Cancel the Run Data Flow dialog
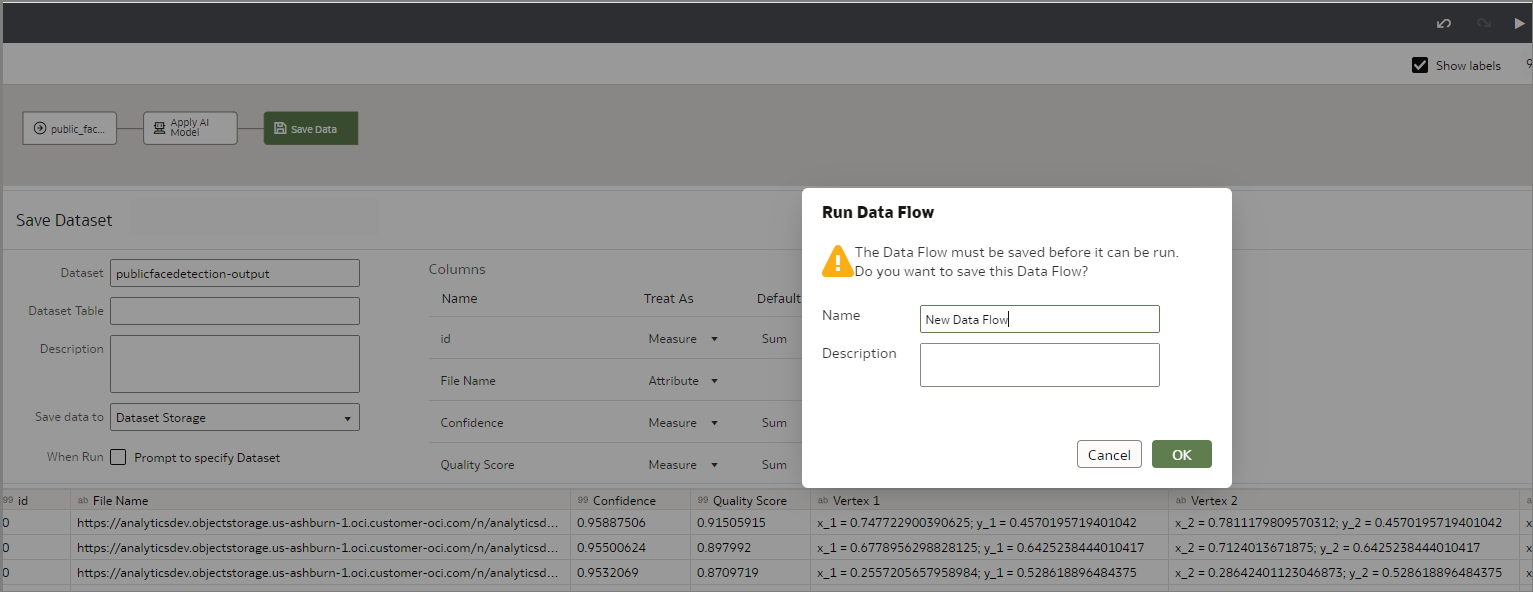Screen dimensions: 1533x592 [1109, 454]
